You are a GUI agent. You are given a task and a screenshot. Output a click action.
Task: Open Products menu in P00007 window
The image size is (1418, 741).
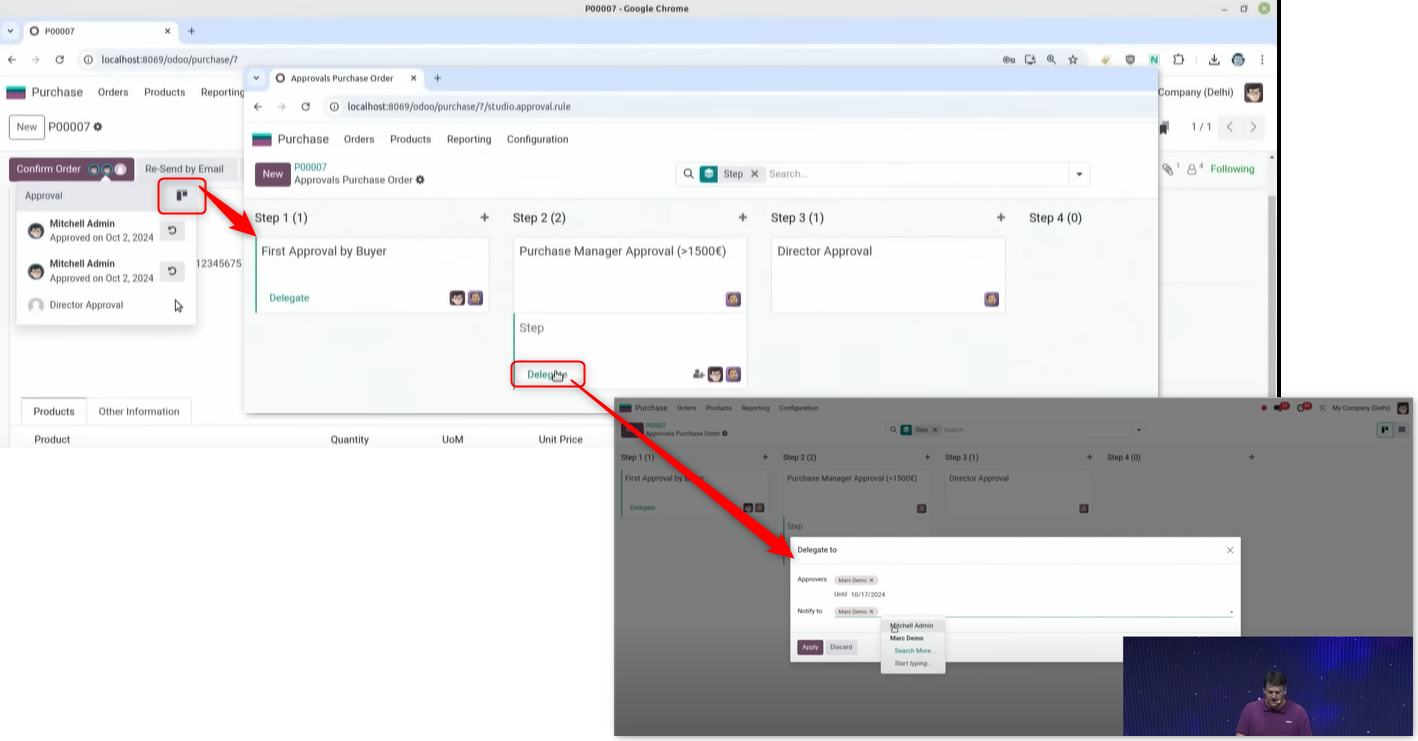[164, 92]
